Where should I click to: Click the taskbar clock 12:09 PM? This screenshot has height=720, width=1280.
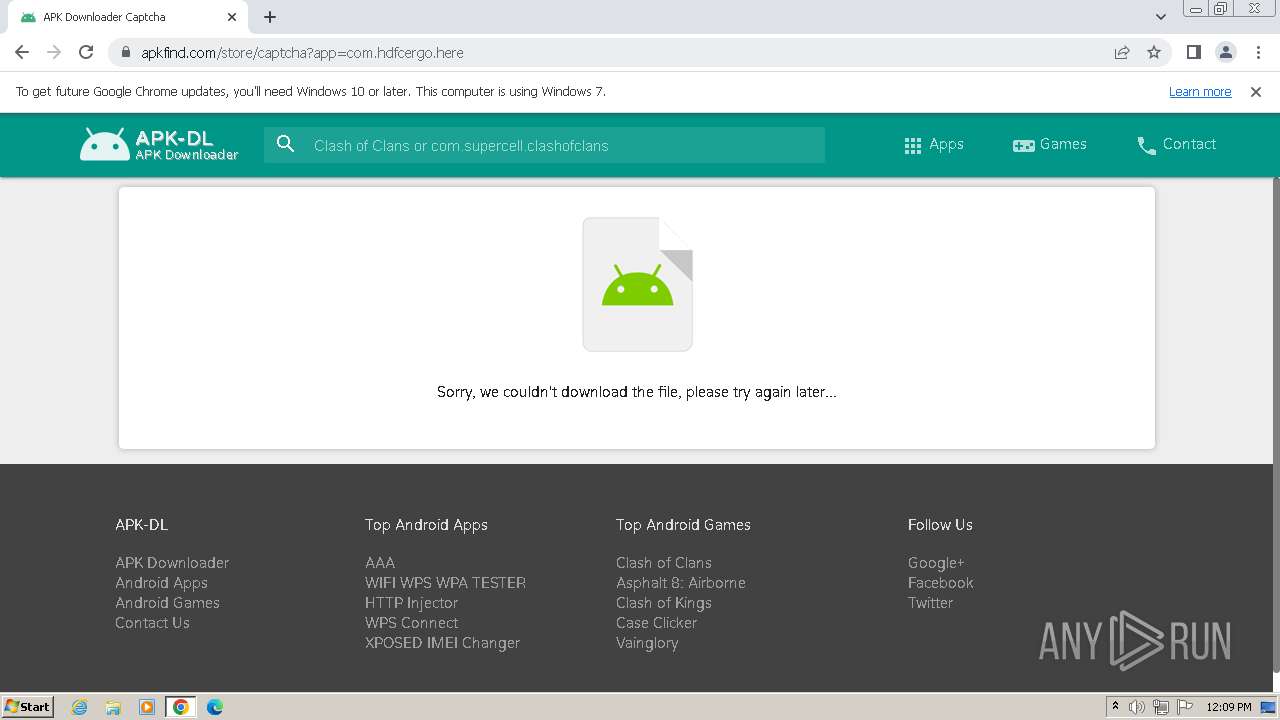point(1229,707)
